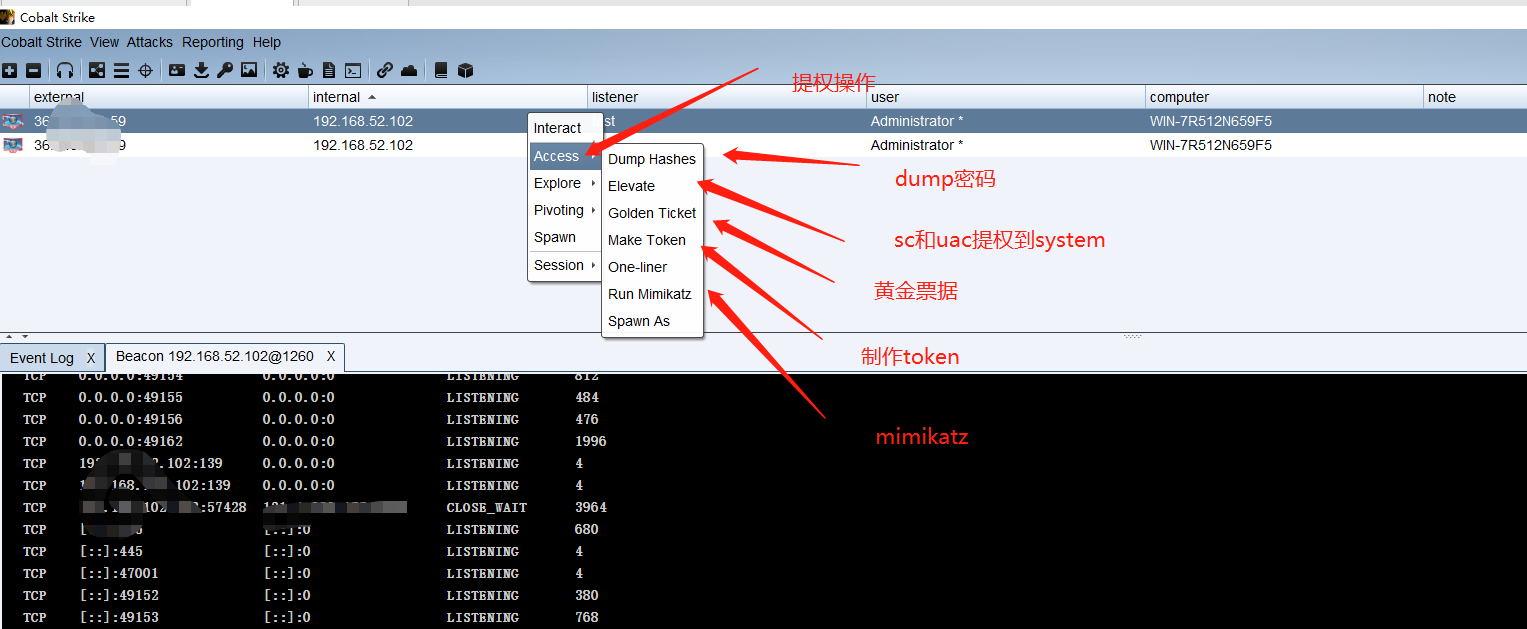Open the Attacks menu
1527x629 pixels.
(150, 42)
